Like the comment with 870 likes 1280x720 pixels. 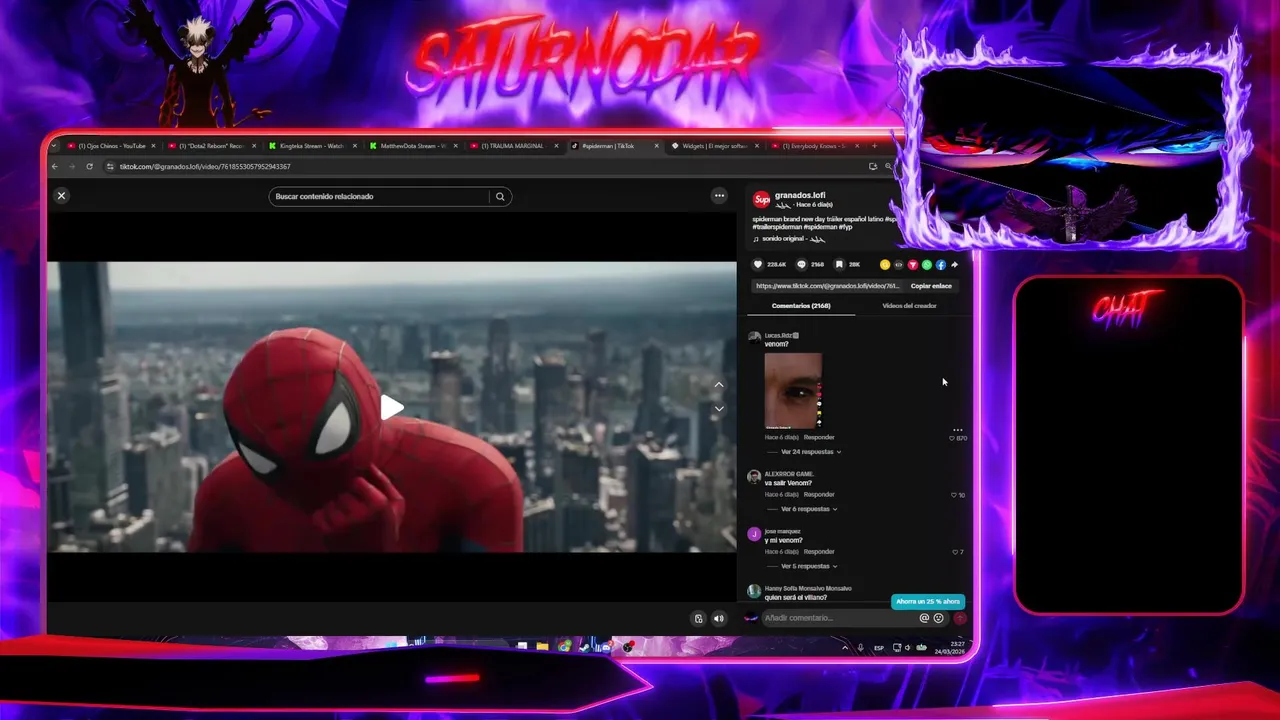click(952, 438)
